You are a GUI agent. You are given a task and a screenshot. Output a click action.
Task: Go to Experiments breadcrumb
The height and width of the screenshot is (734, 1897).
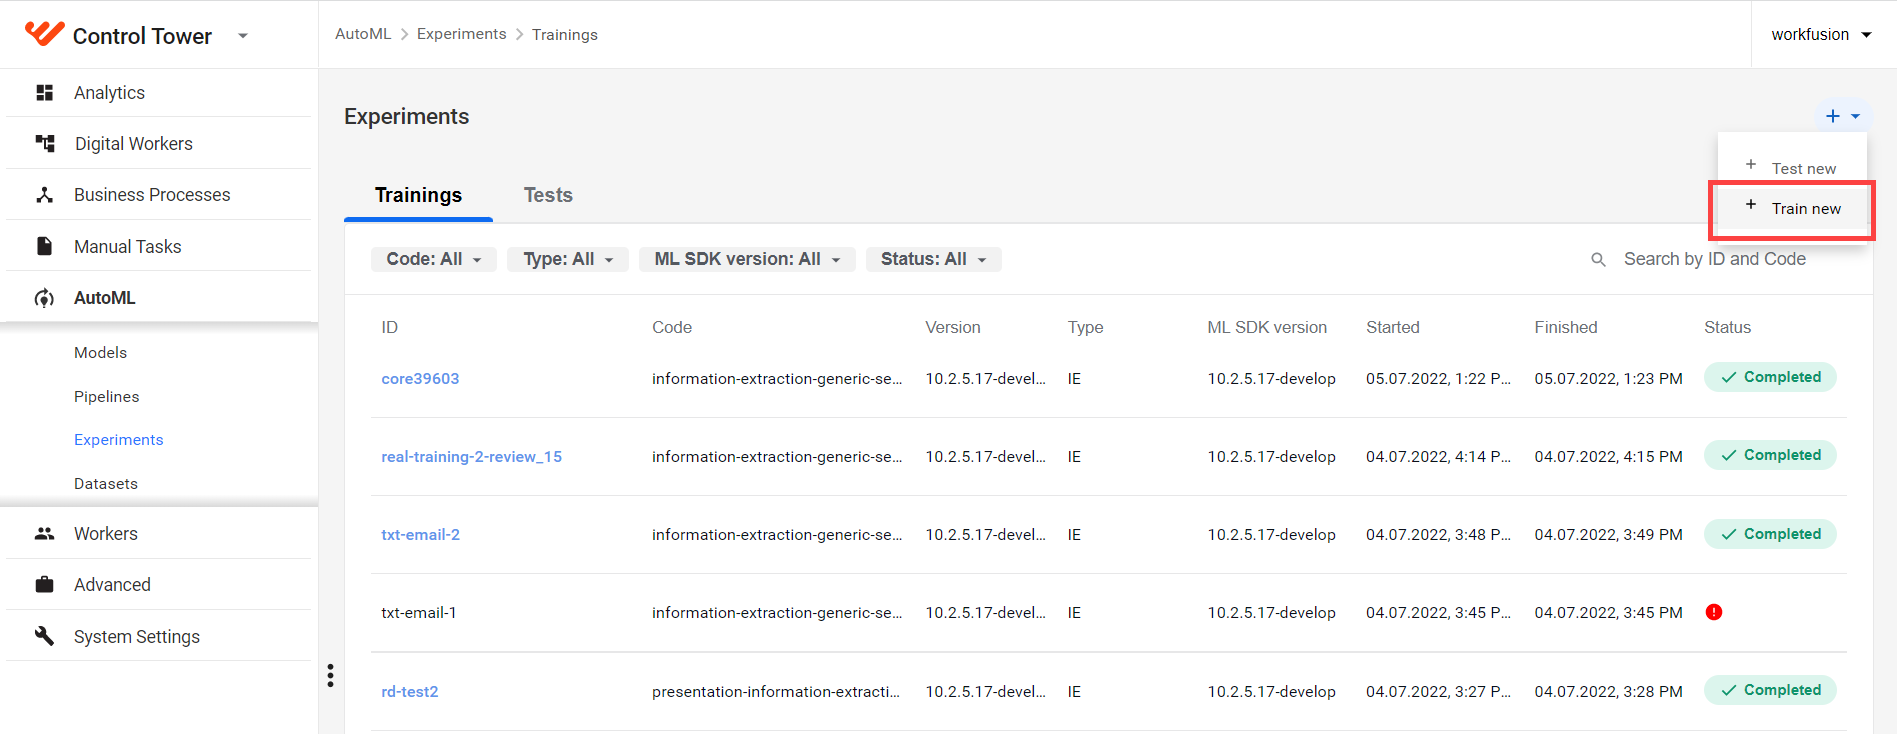(x=461, y=34)
